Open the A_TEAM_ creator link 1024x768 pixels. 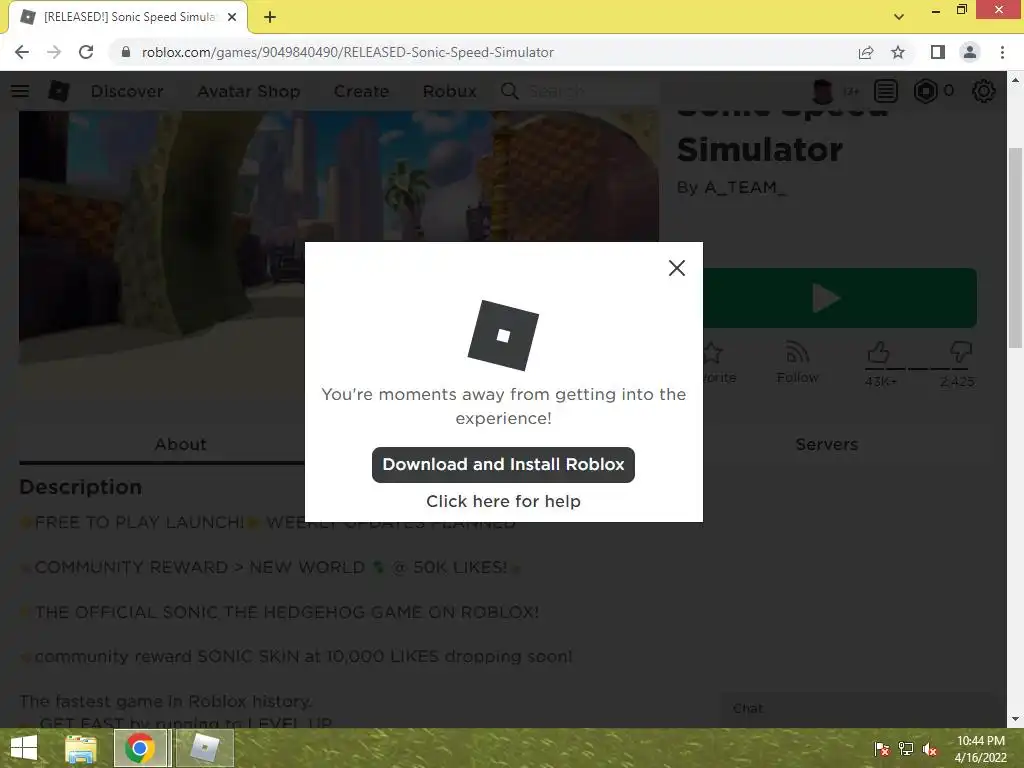pyautogui.click(x=745, y=187)
